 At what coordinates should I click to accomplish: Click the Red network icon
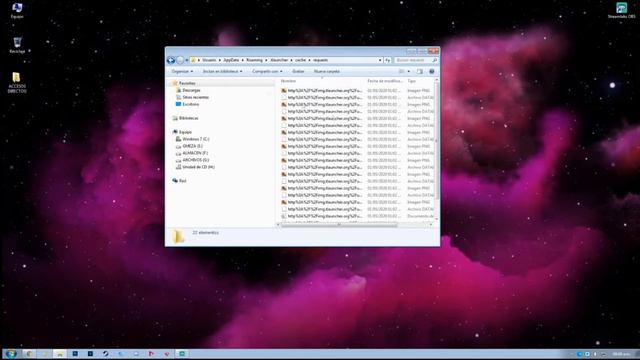click(x=175, y=180)
